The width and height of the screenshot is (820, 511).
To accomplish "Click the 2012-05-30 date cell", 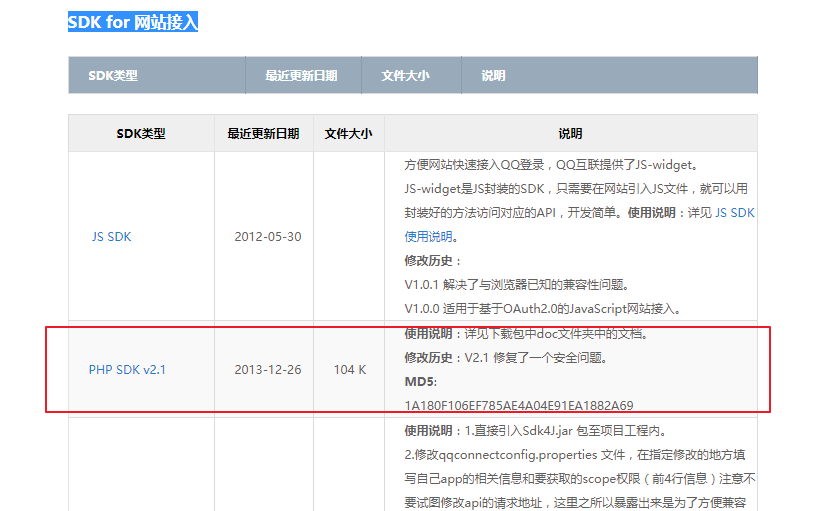I will (268, 237).
